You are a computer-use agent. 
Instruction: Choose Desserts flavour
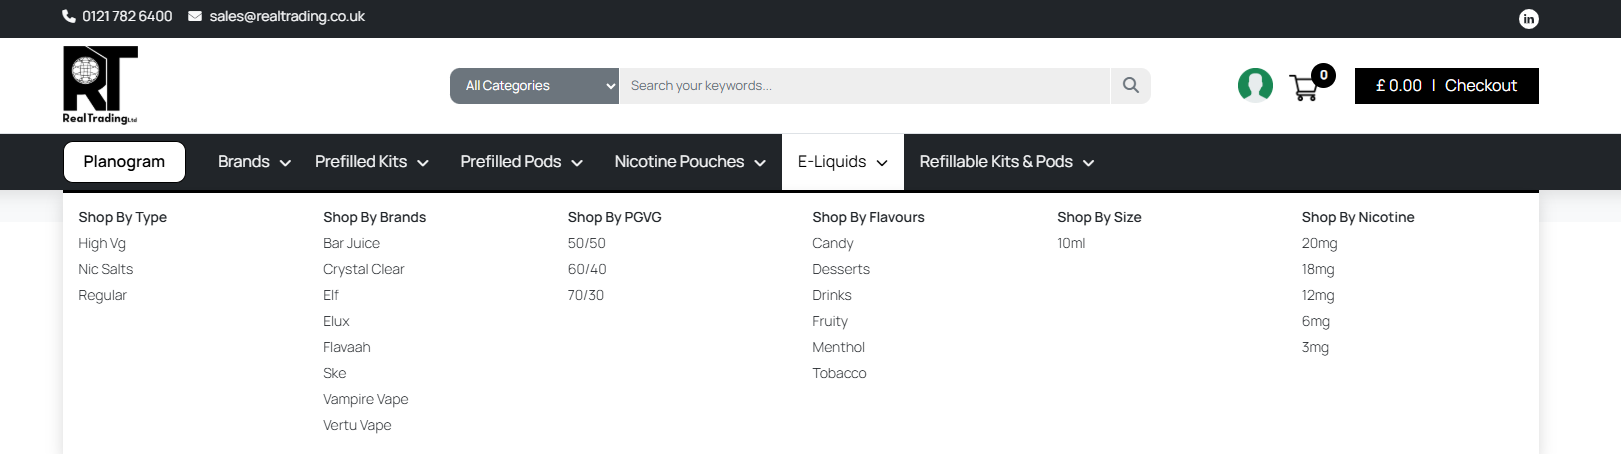tap(841, 269)
